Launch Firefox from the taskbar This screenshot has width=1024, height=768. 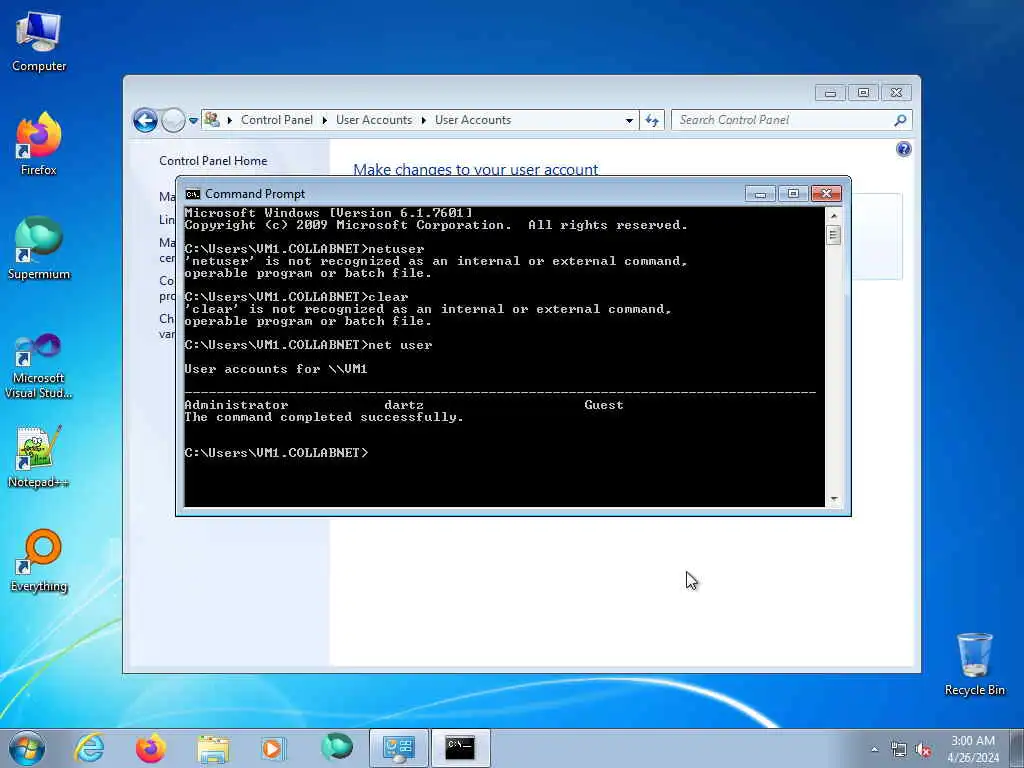151,748
